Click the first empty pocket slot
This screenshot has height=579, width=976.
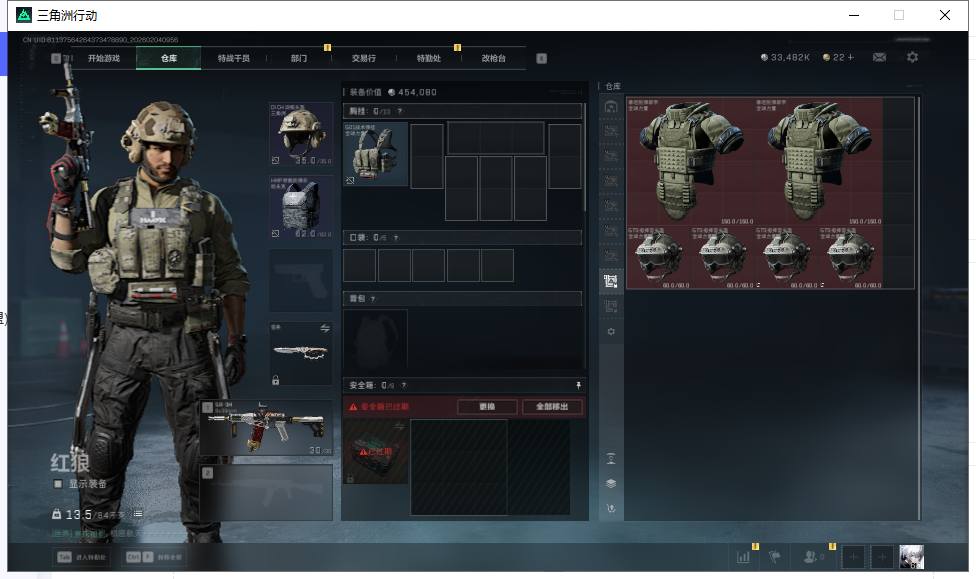360,265
